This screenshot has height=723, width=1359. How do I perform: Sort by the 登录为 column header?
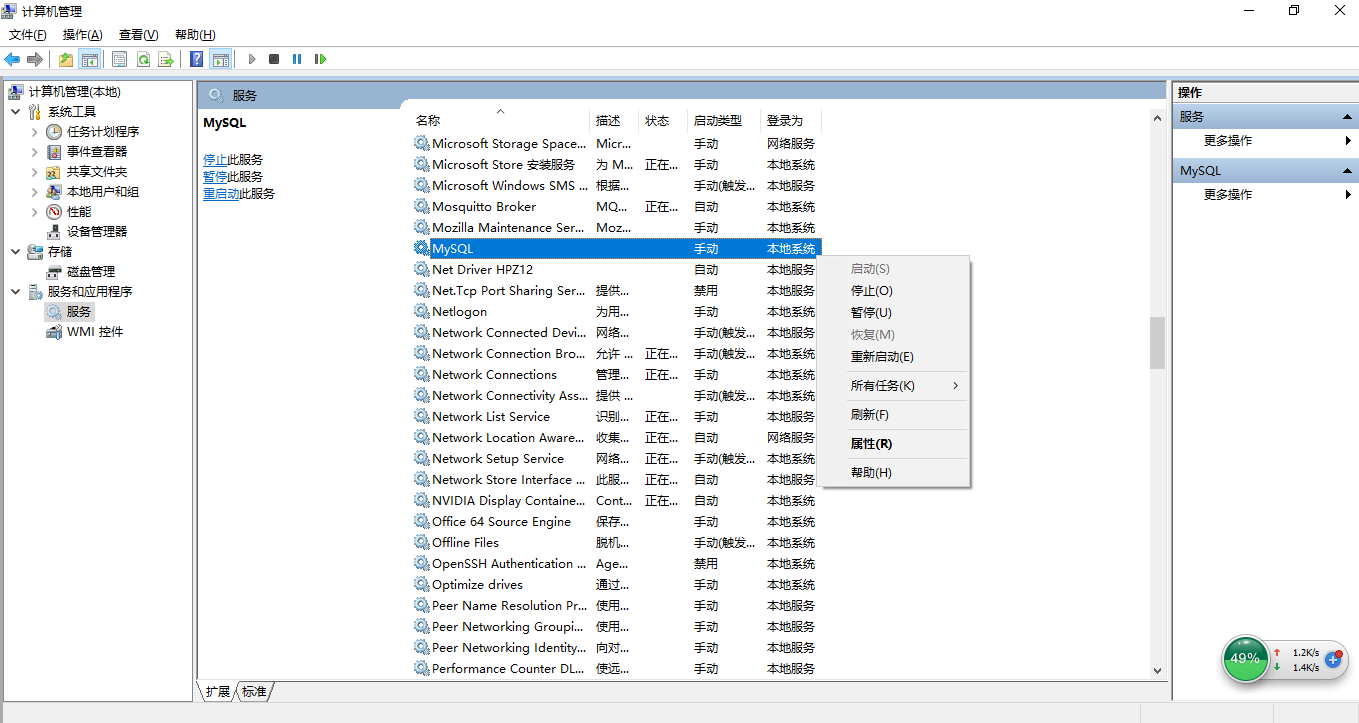click(x=790, y=120)
